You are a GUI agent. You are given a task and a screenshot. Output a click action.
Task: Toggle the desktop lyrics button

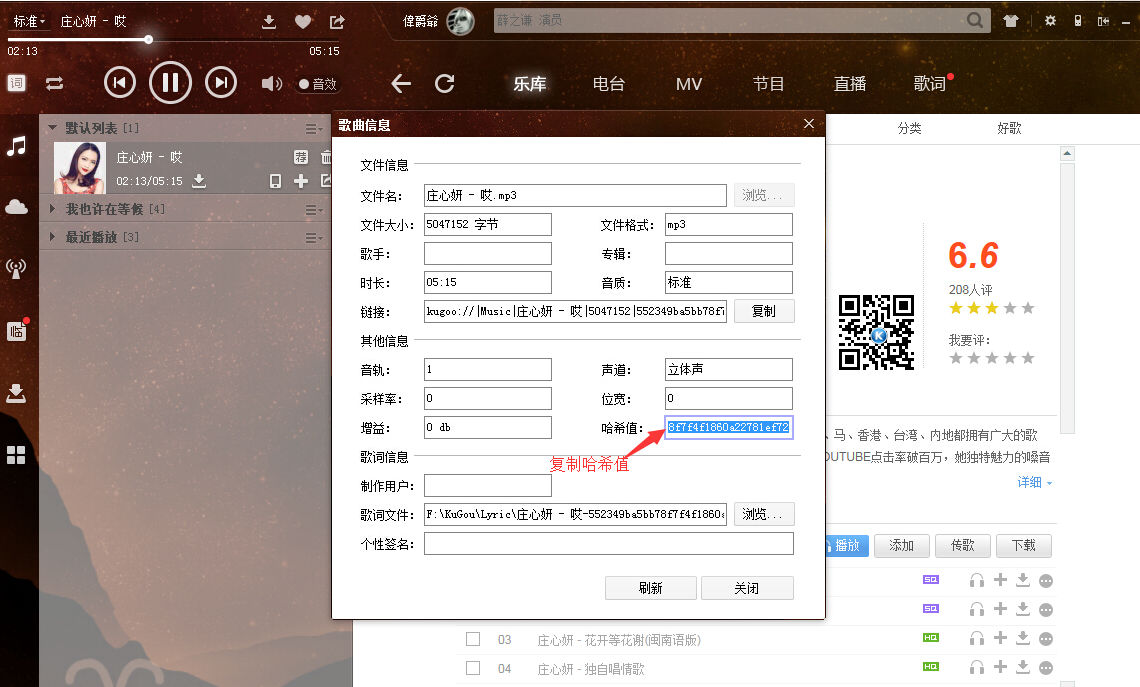pyautogui.click(x=16, y=83)
